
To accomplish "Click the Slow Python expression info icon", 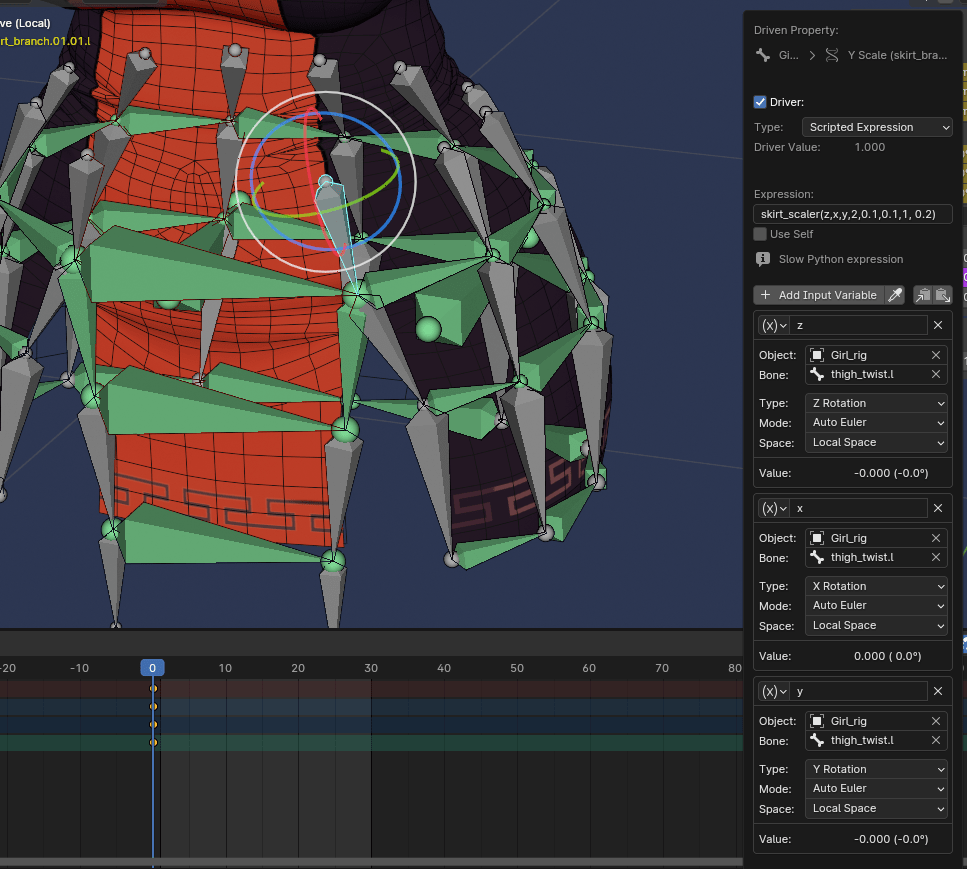I will pos(763,259).
